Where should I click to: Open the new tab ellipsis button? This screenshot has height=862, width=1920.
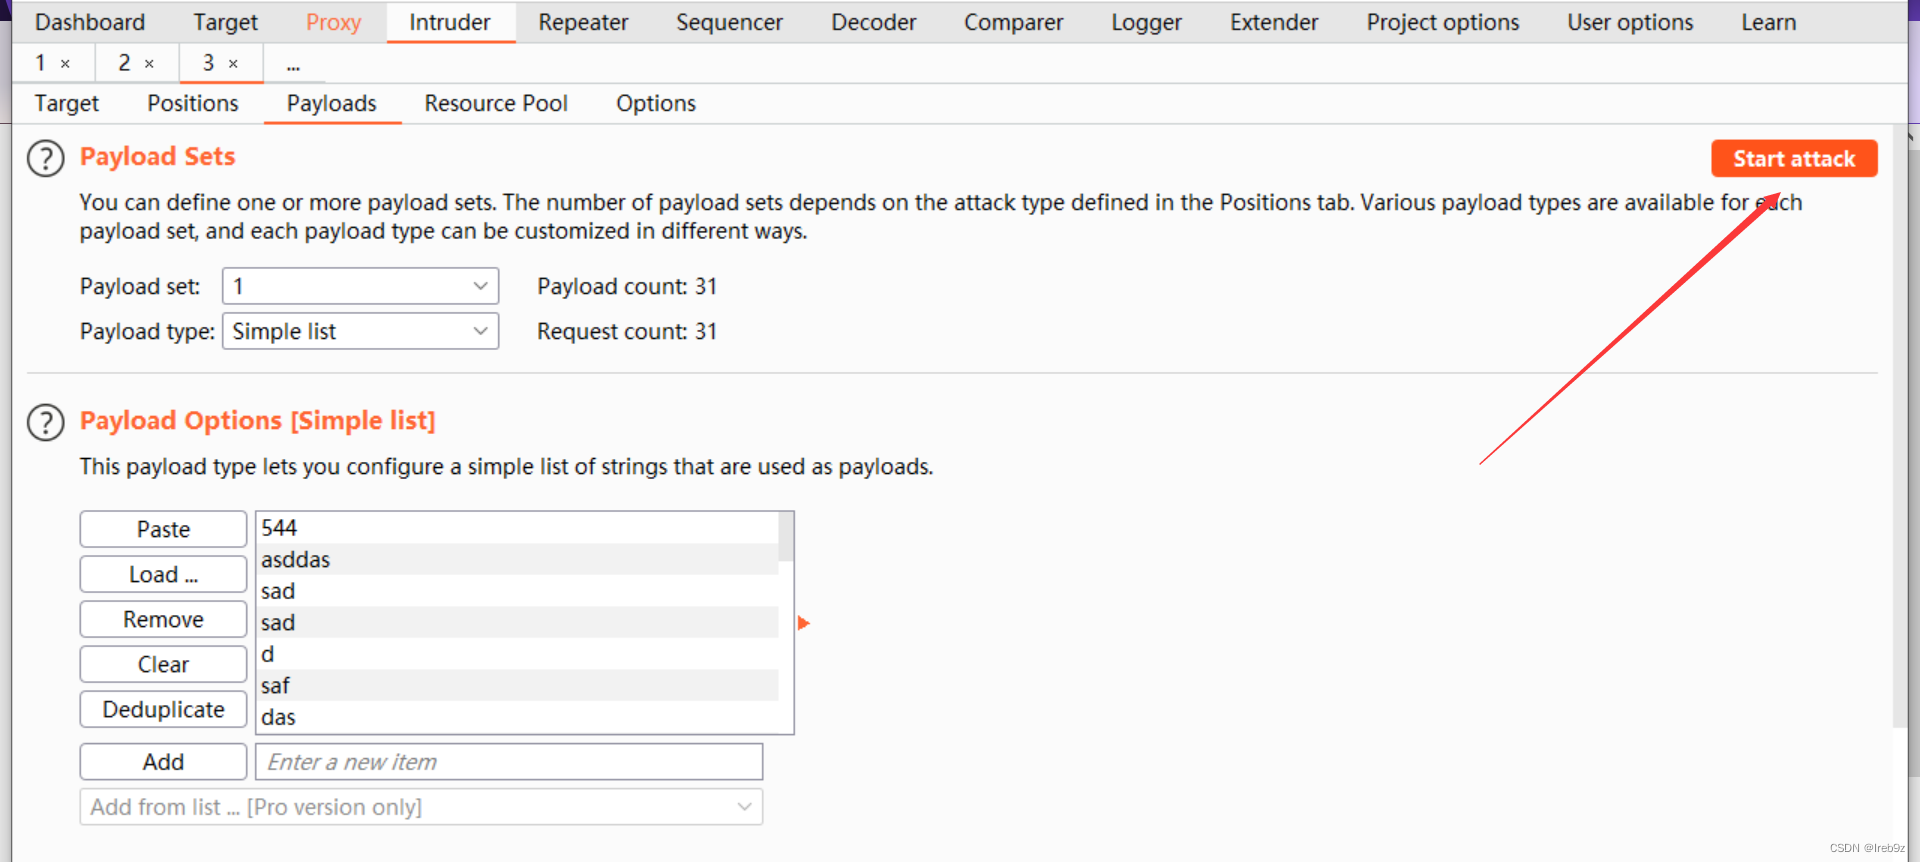pyautogui.click(x=293, y=64)
